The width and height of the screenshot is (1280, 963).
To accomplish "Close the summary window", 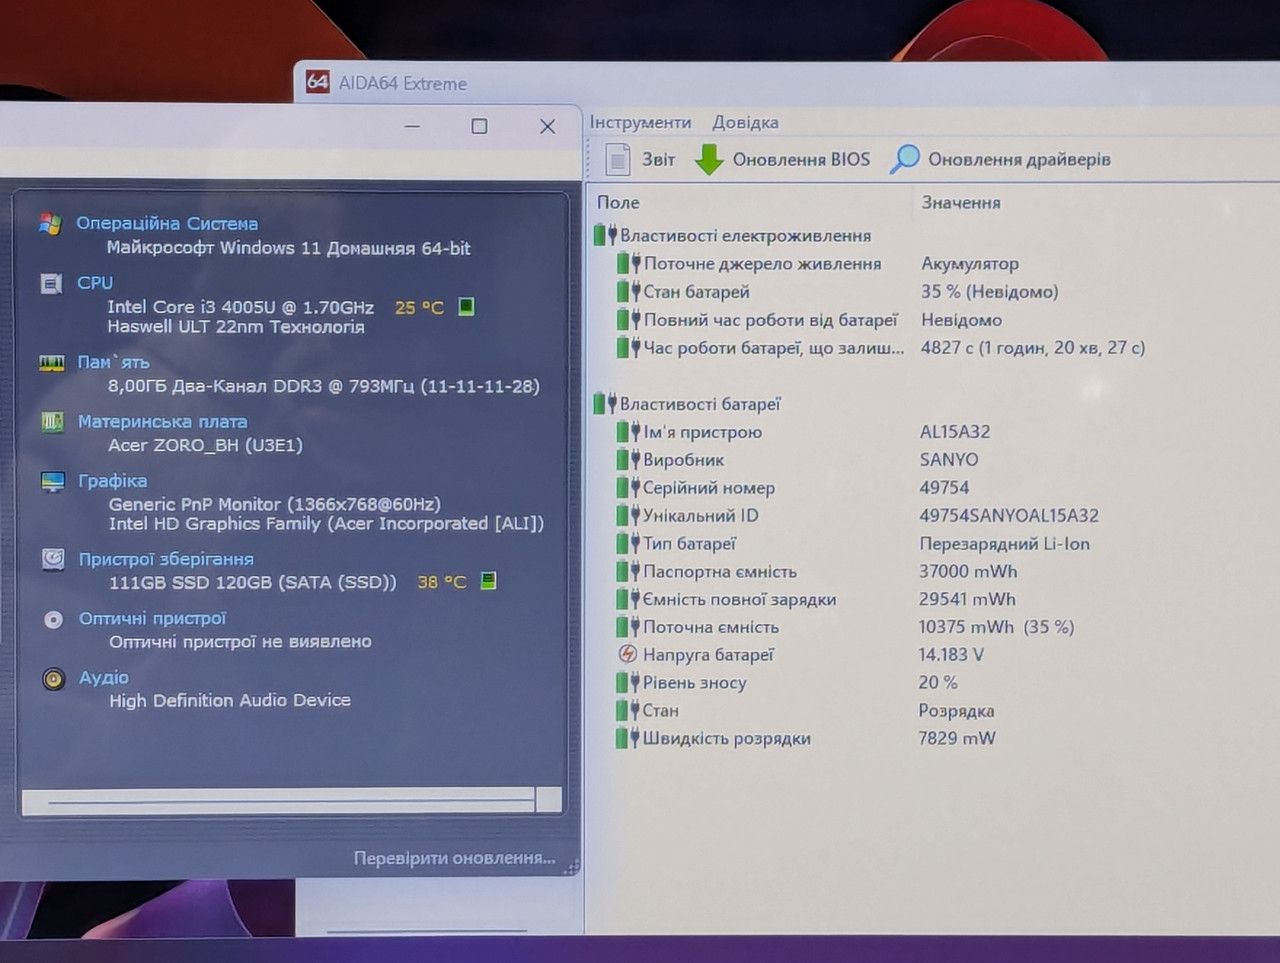I will [547, 126].
